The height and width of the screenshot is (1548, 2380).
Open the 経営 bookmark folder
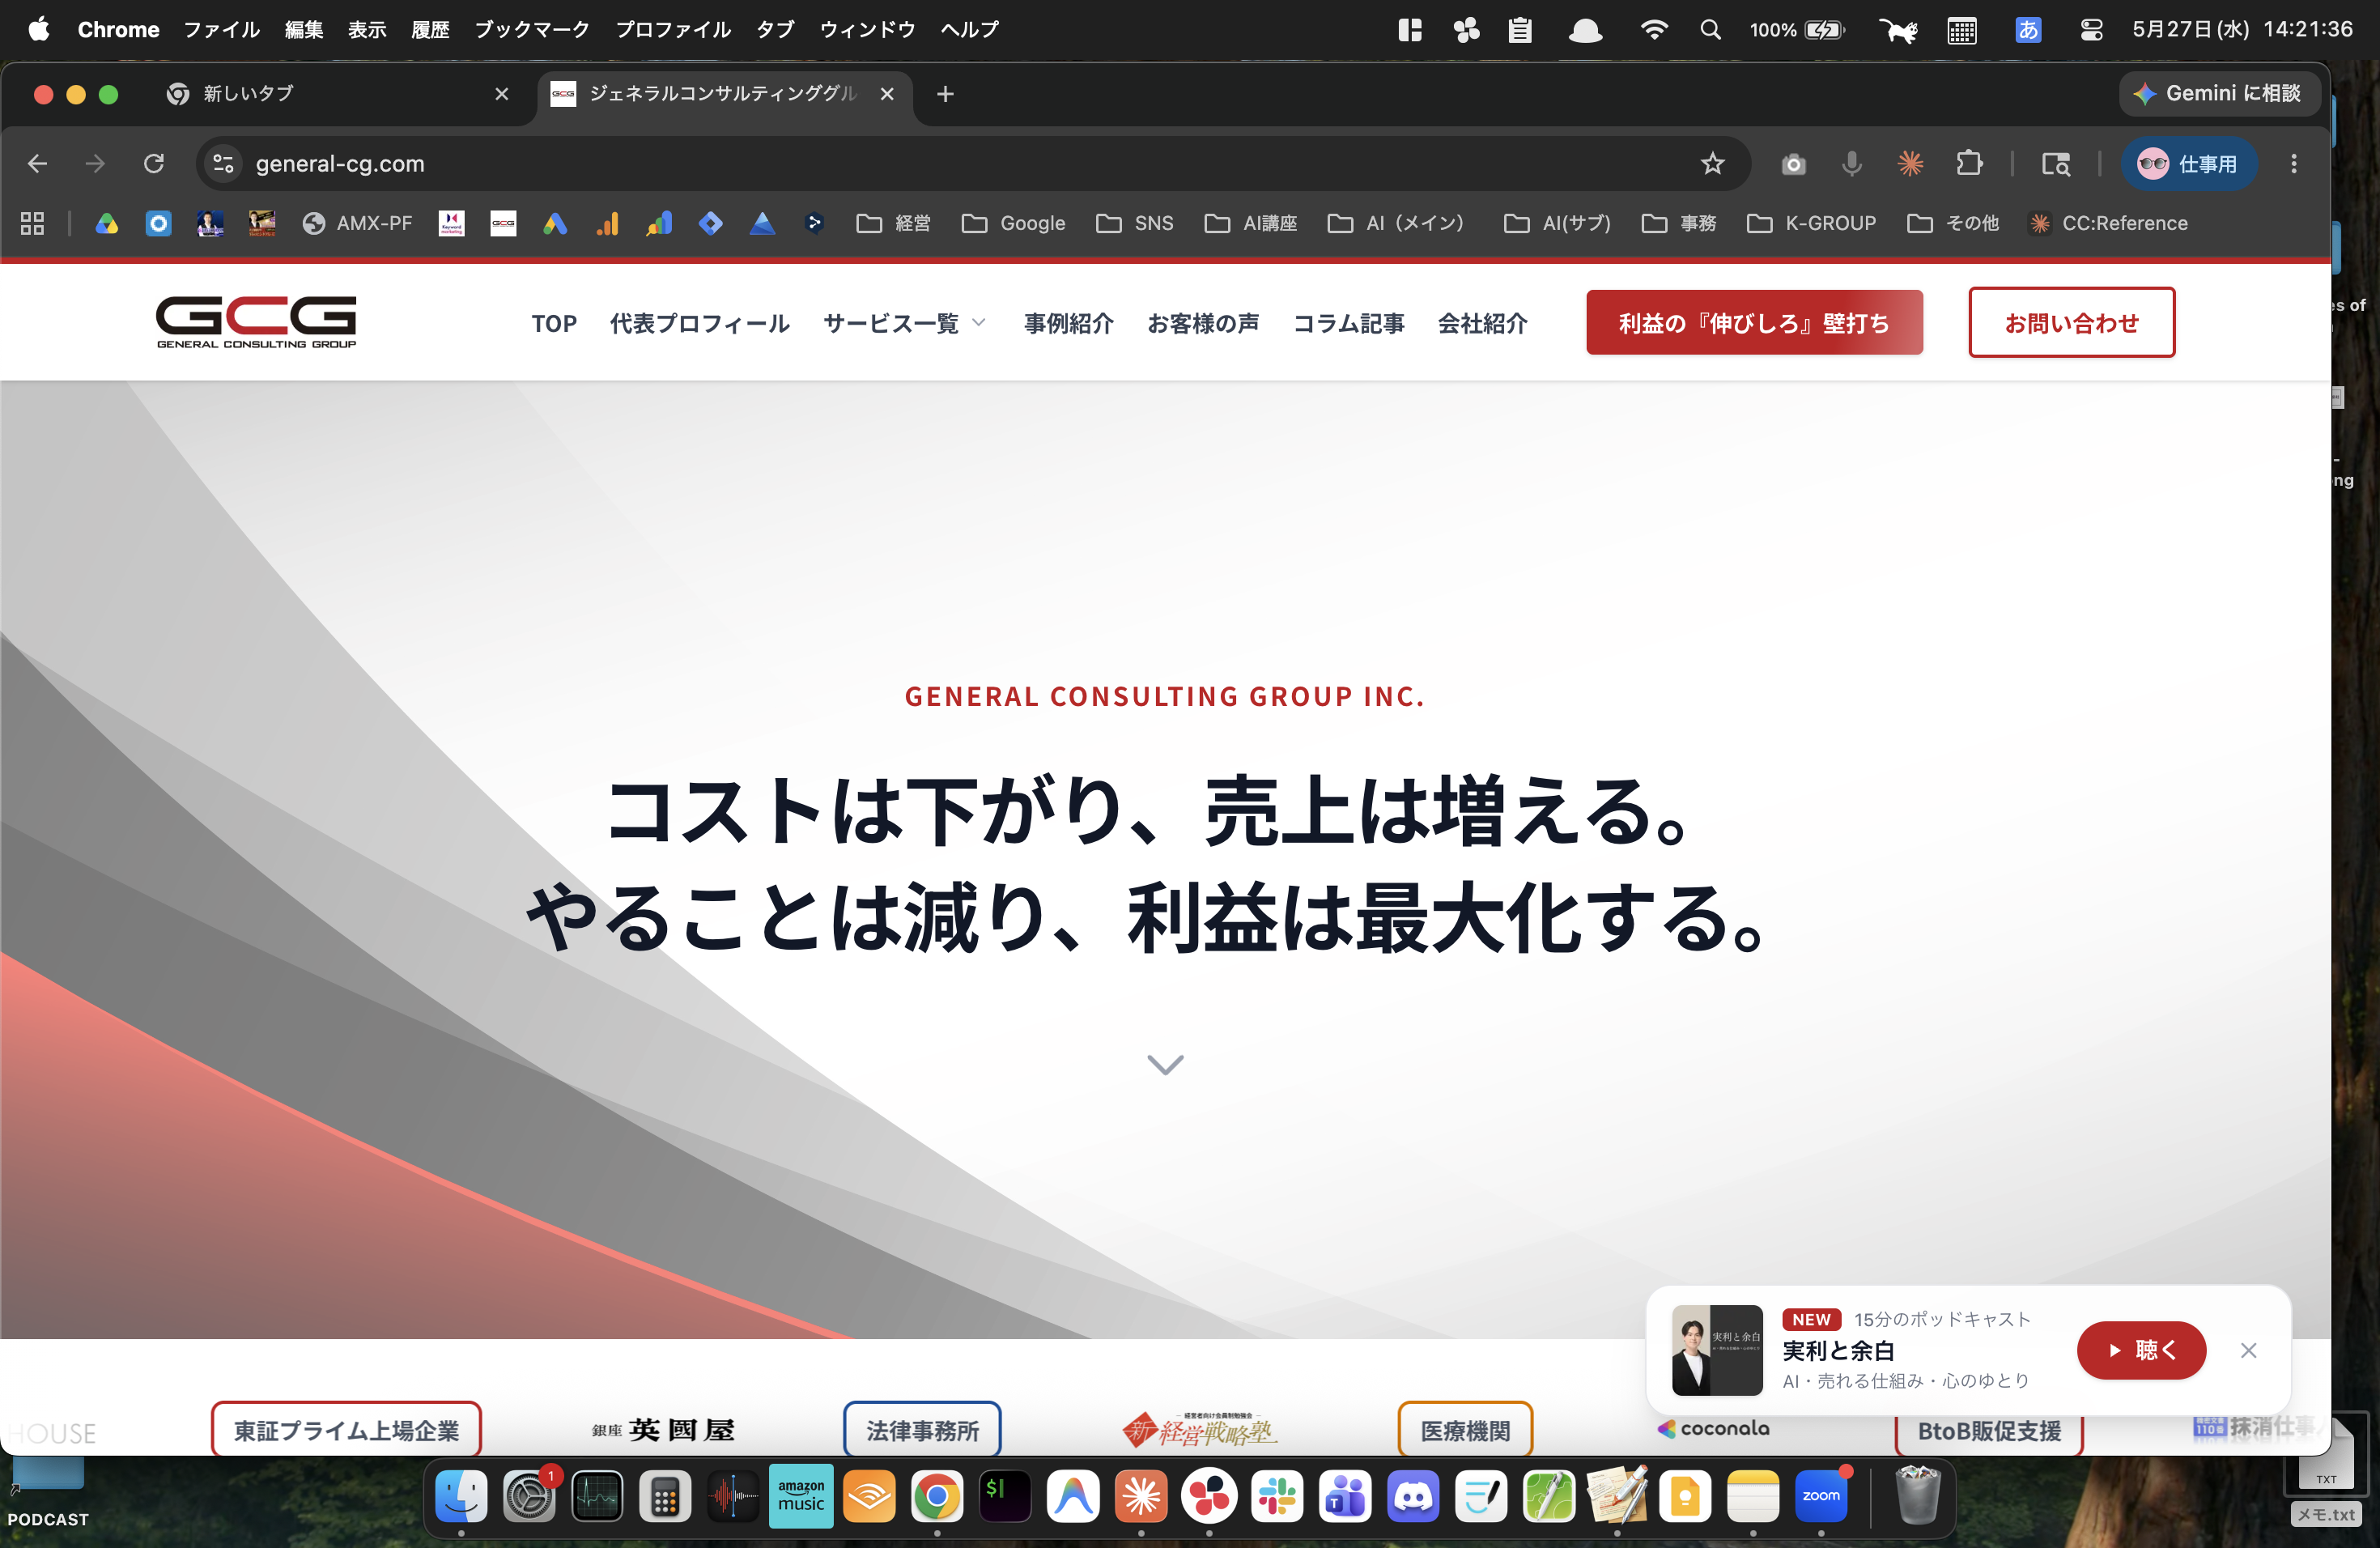893,223
